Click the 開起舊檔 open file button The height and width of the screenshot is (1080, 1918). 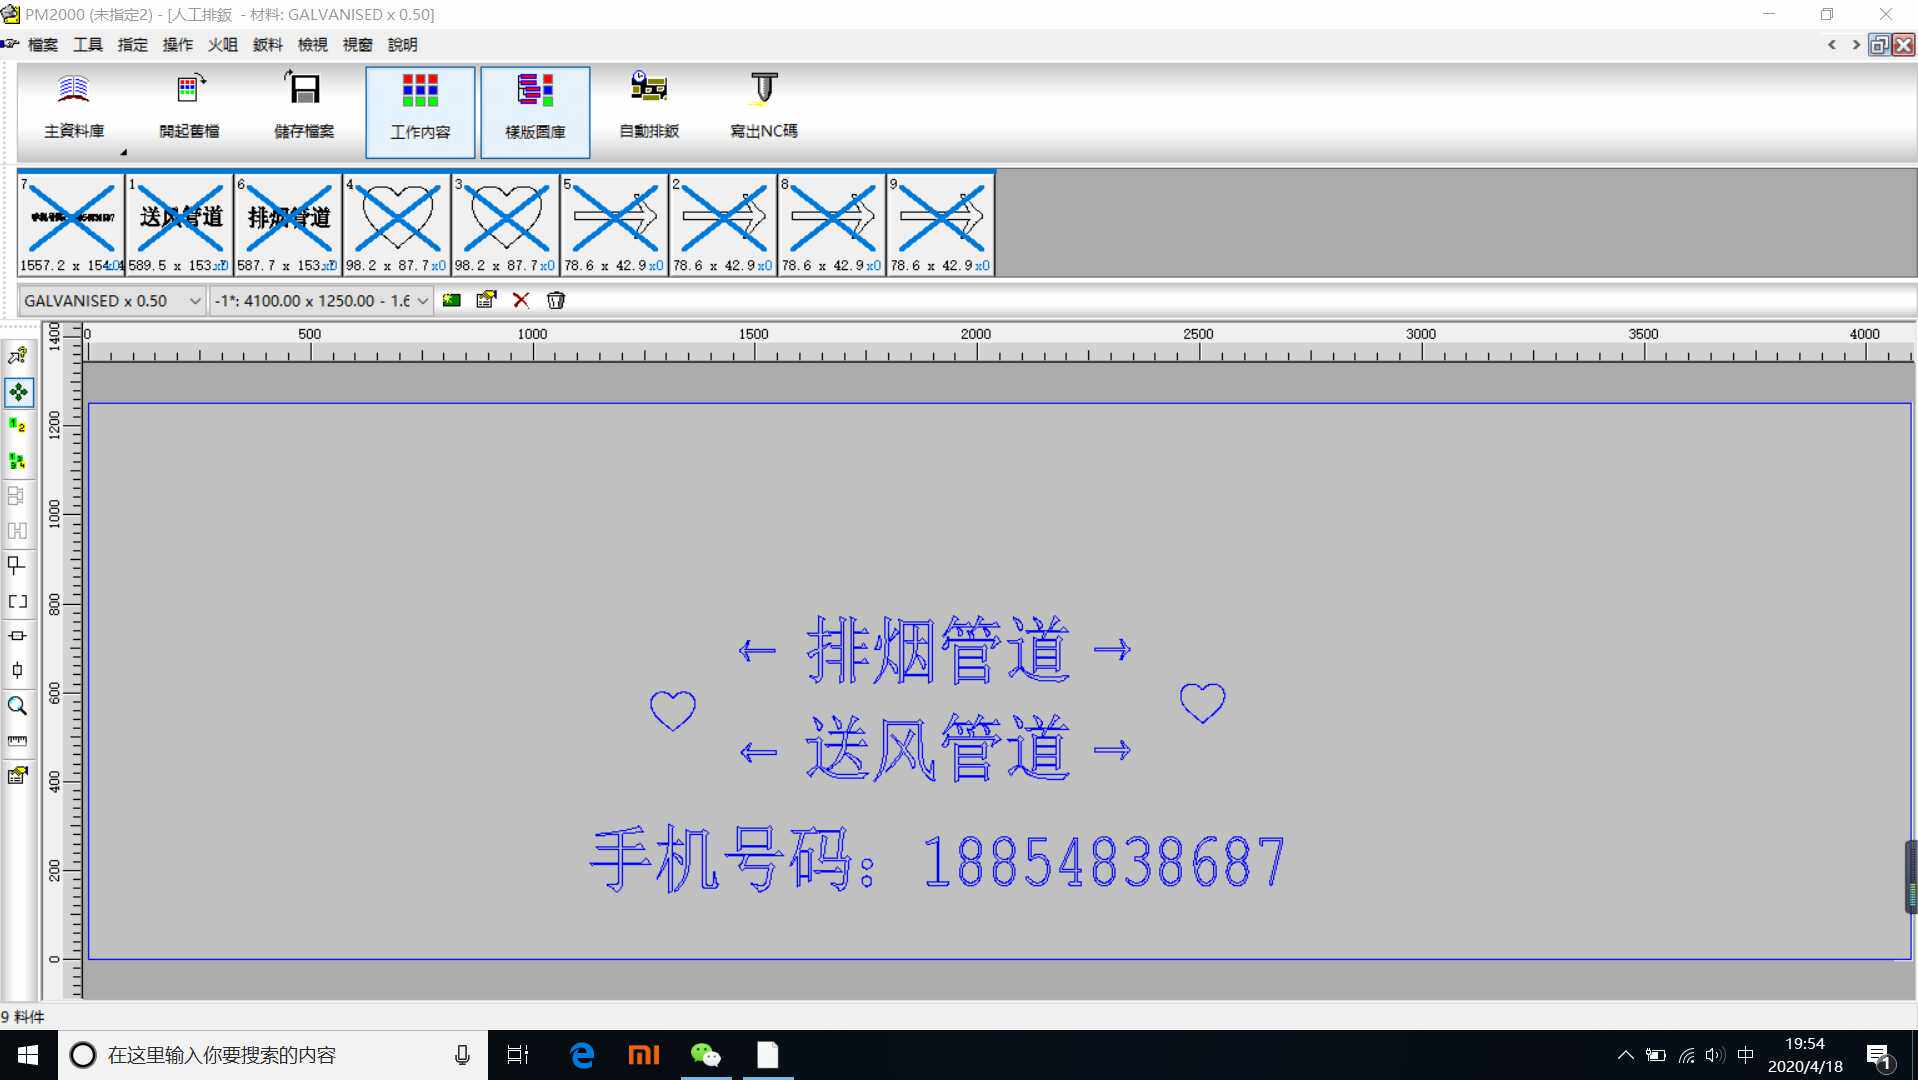tap(189, 108)
